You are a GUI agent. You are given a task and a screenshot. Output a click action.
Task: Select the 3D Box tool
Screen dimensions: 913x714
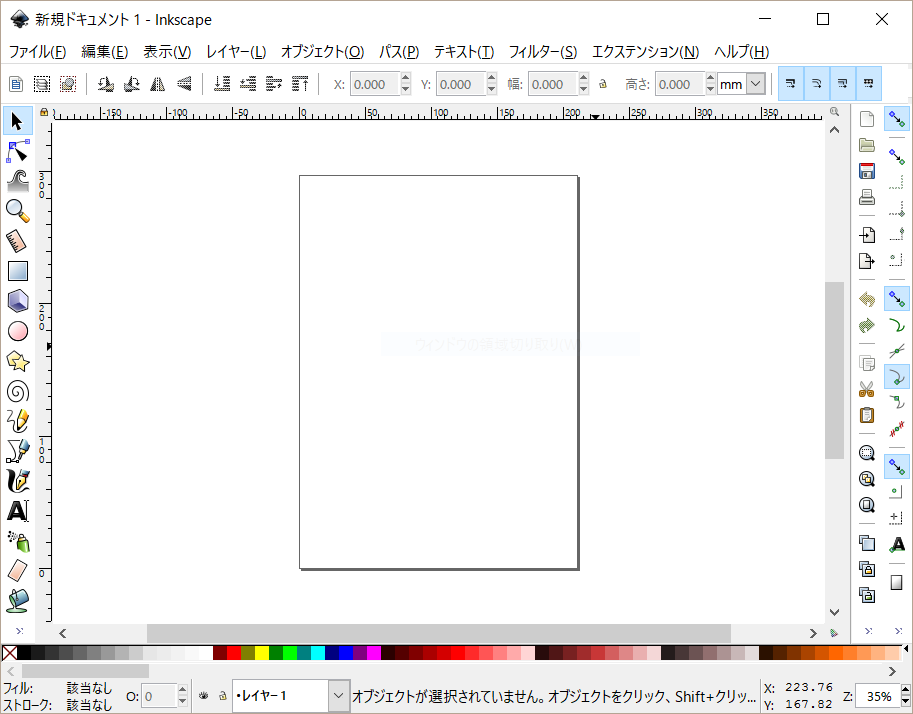coord(17,301)
